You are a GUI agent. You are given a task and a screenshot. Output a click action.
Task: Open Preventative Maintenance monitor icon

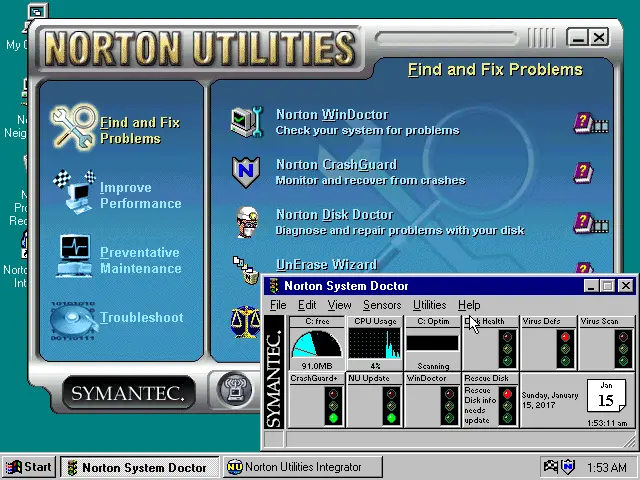(x=74, y=256)
